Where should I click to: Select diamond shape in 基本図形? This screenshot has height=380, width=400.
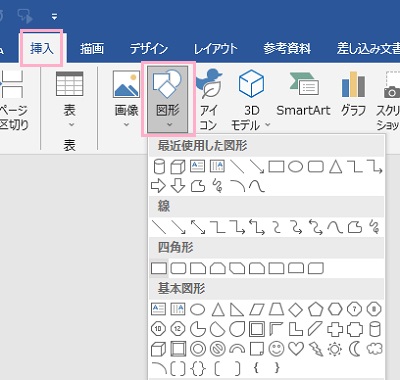coord(296,309)
